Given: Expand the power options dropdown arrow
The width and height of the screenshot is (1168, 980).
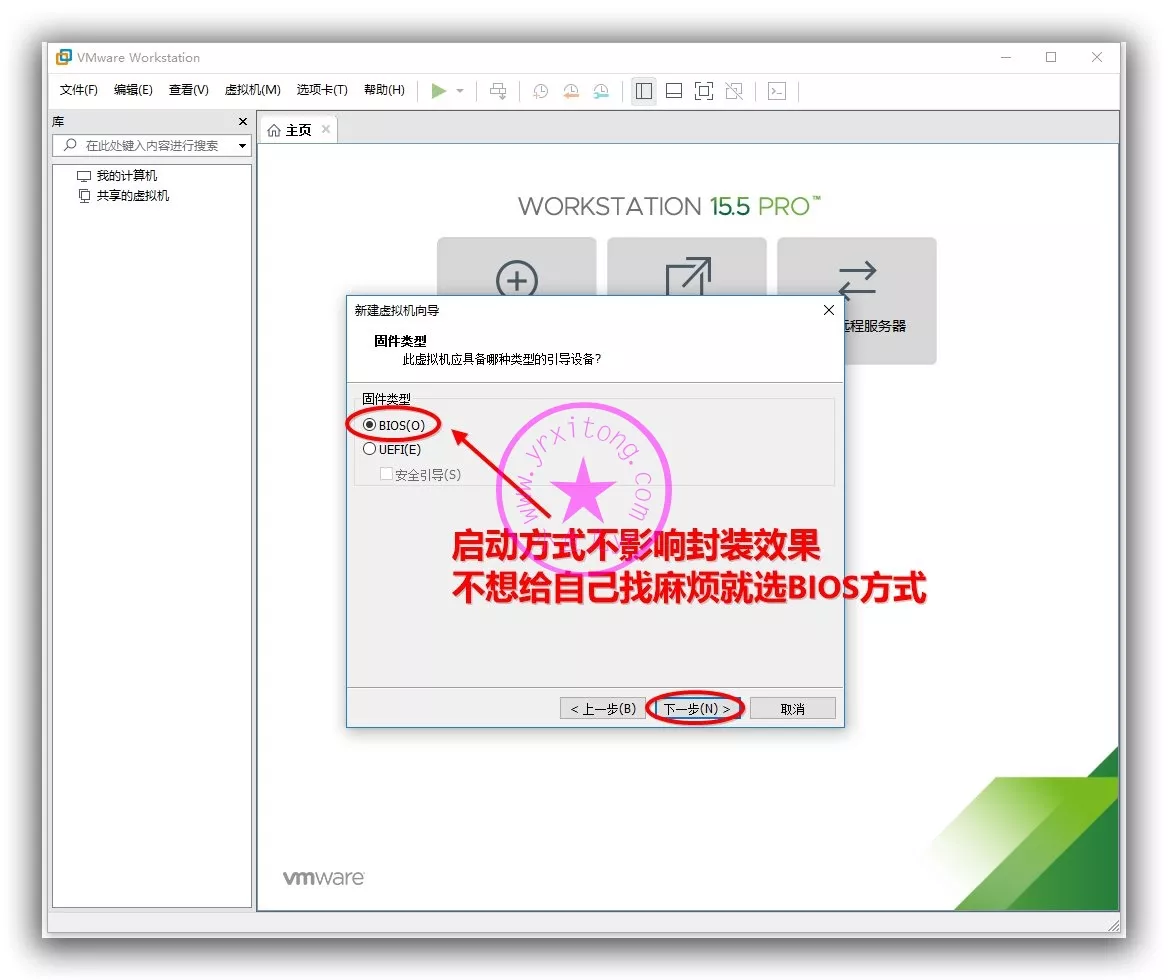Looking at the screenshot, I should [x=460, y=91].
